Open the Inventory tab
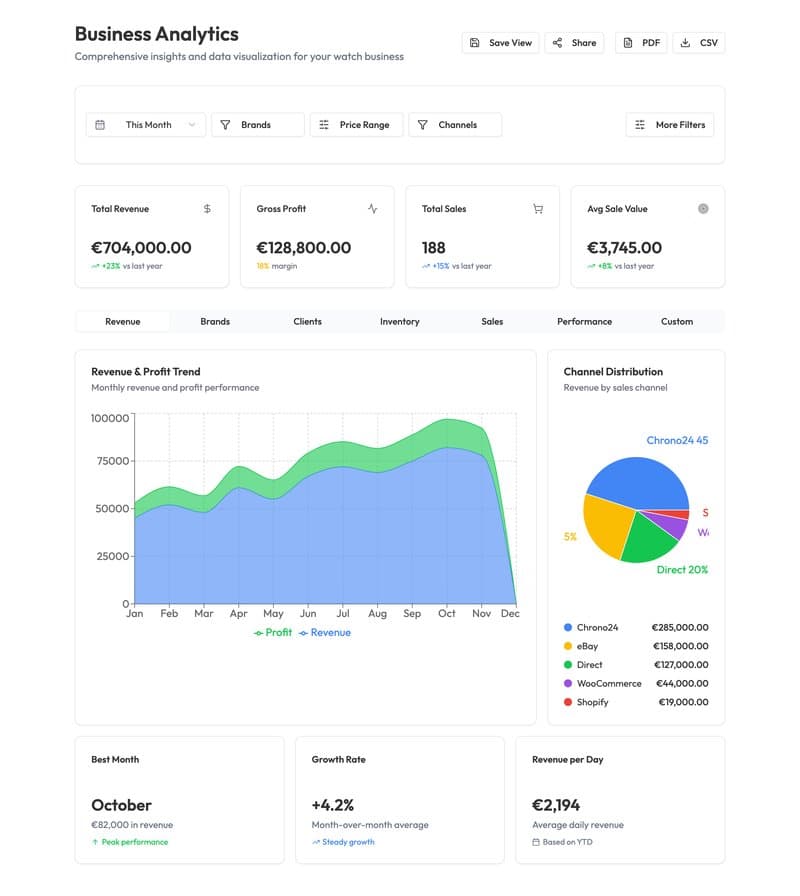Image resolution: width=800 pixels, height=896 pixels. (399, 322)
